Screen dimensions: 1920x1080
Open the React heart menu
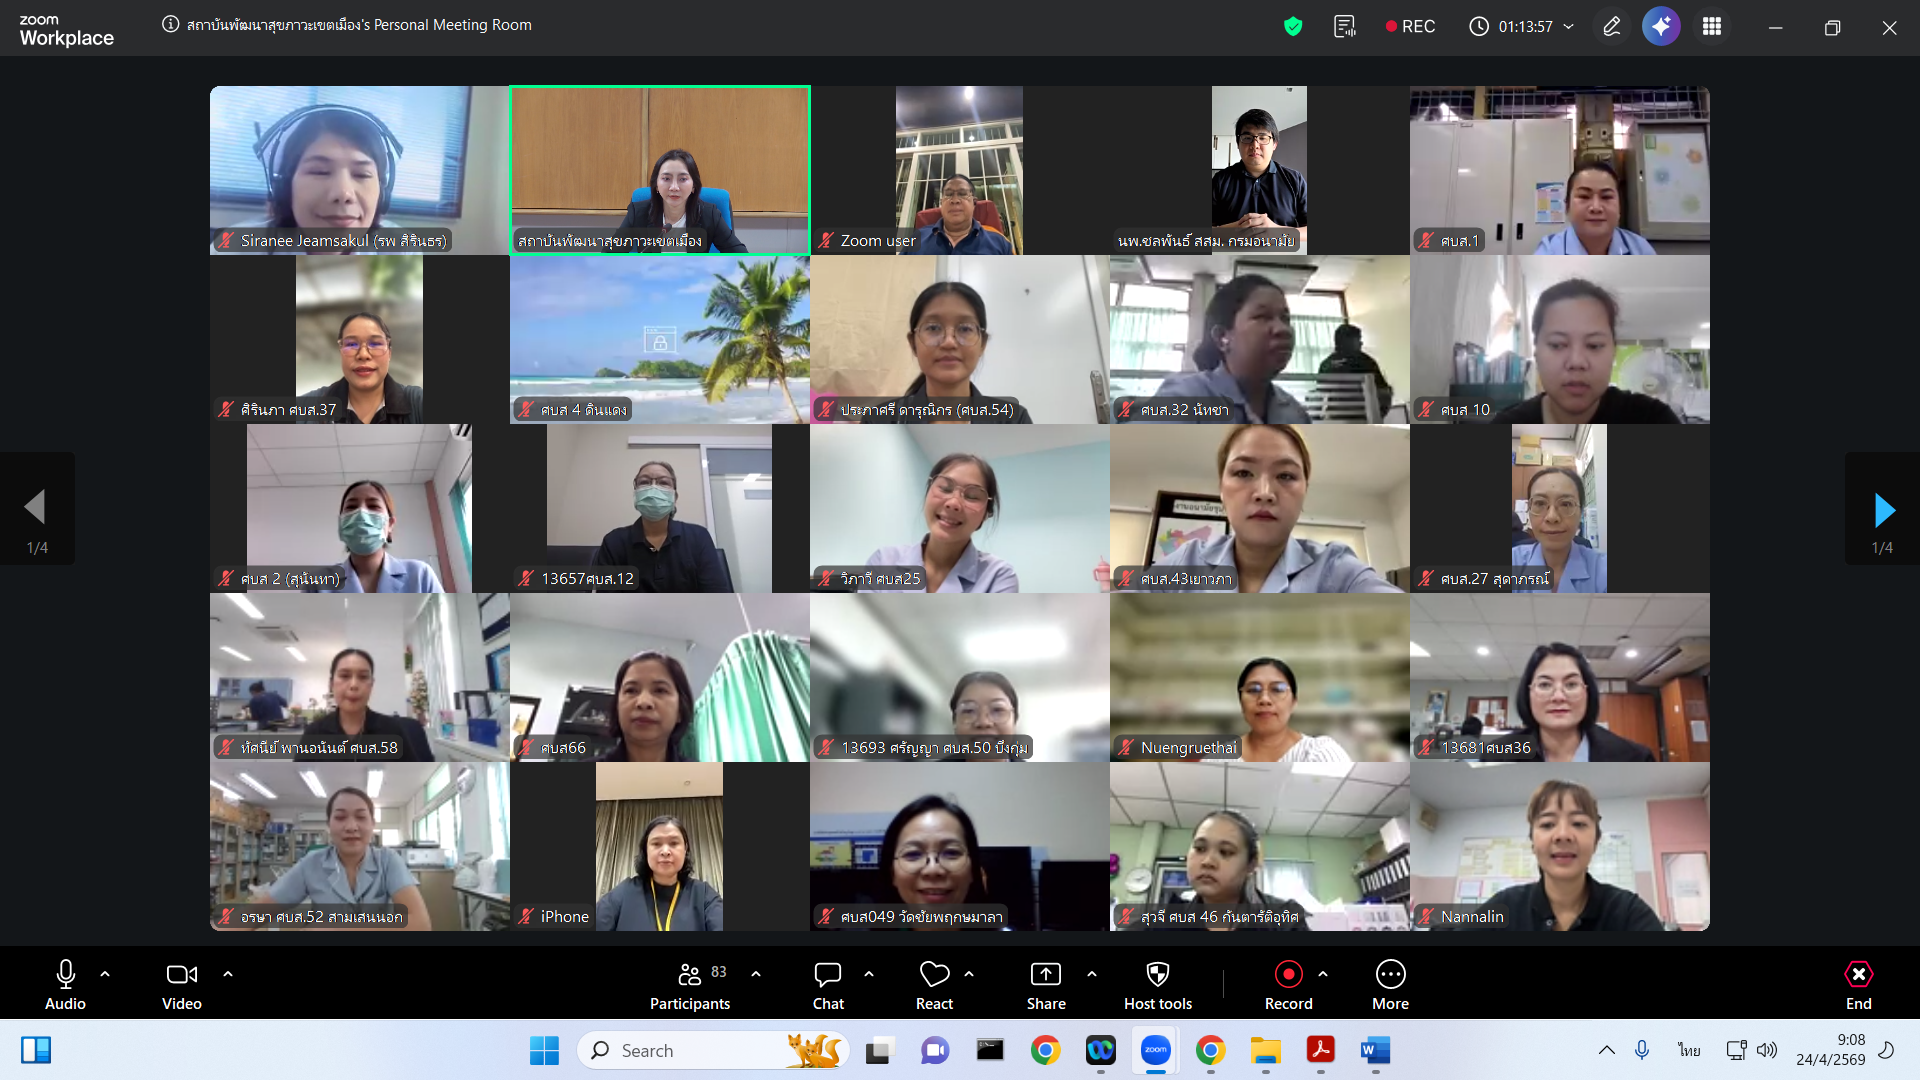[934, 975]
